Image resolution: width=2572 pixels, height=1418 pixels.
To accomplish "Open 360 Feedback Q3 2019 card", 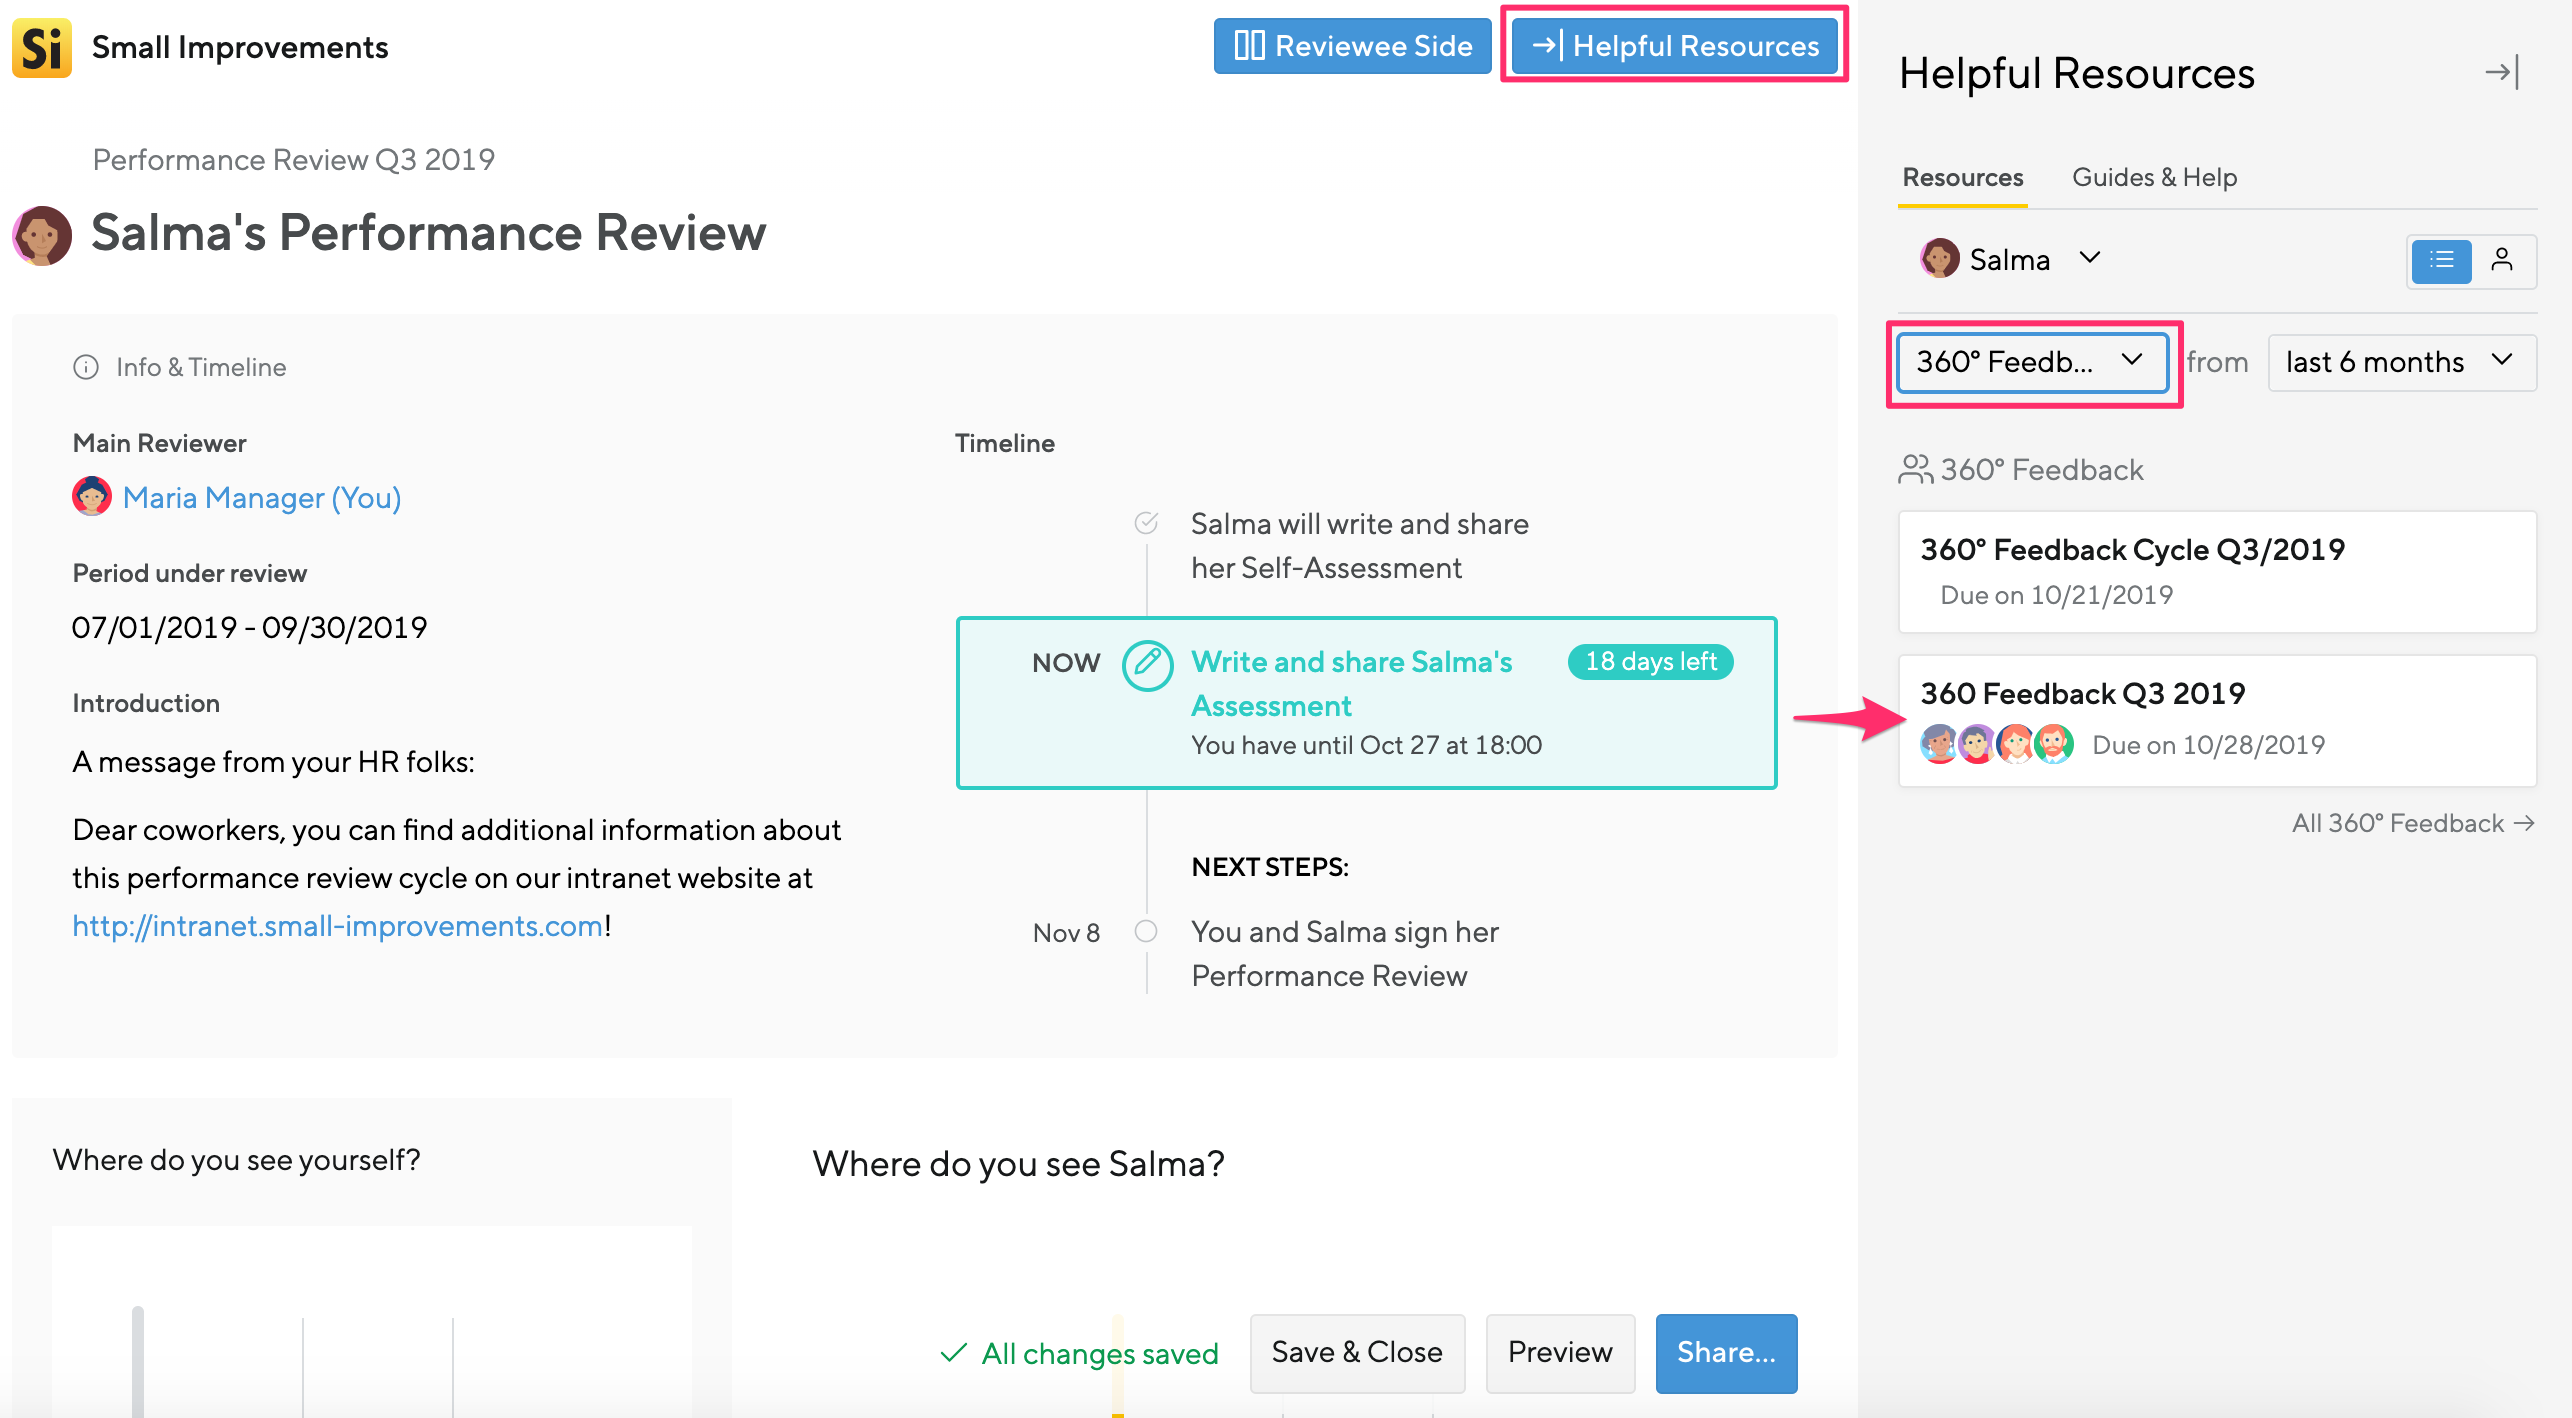I will pos(2217,720).
